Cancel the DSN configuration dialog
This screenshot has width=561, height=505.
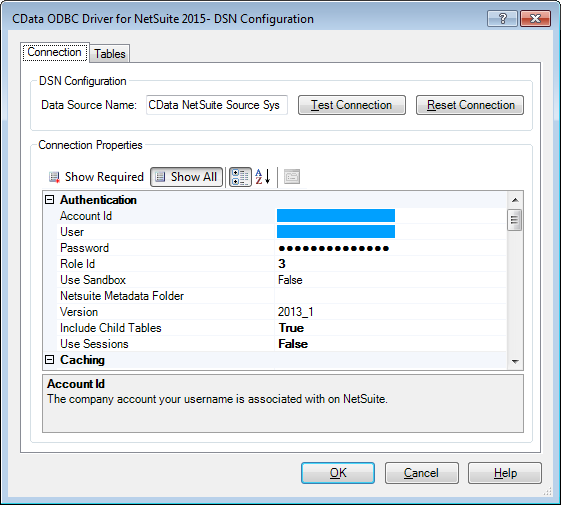(x=422, y=473)
